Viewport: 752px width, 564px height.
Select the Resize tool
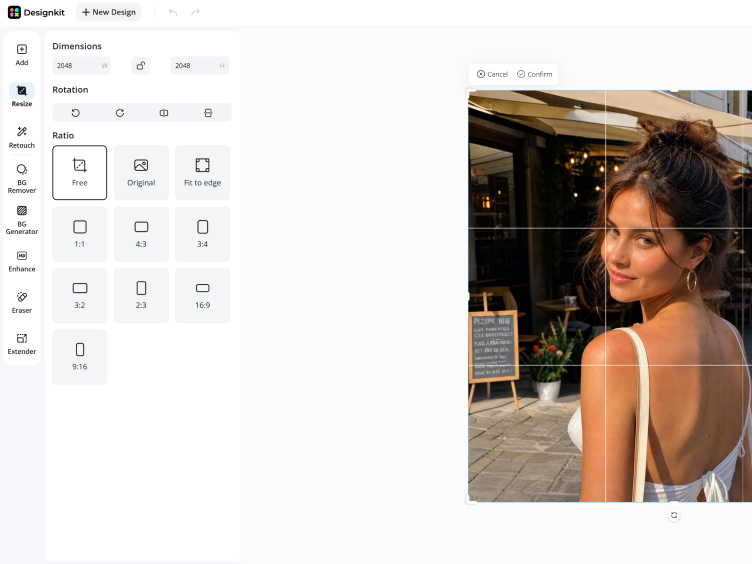tap(22, 95)
